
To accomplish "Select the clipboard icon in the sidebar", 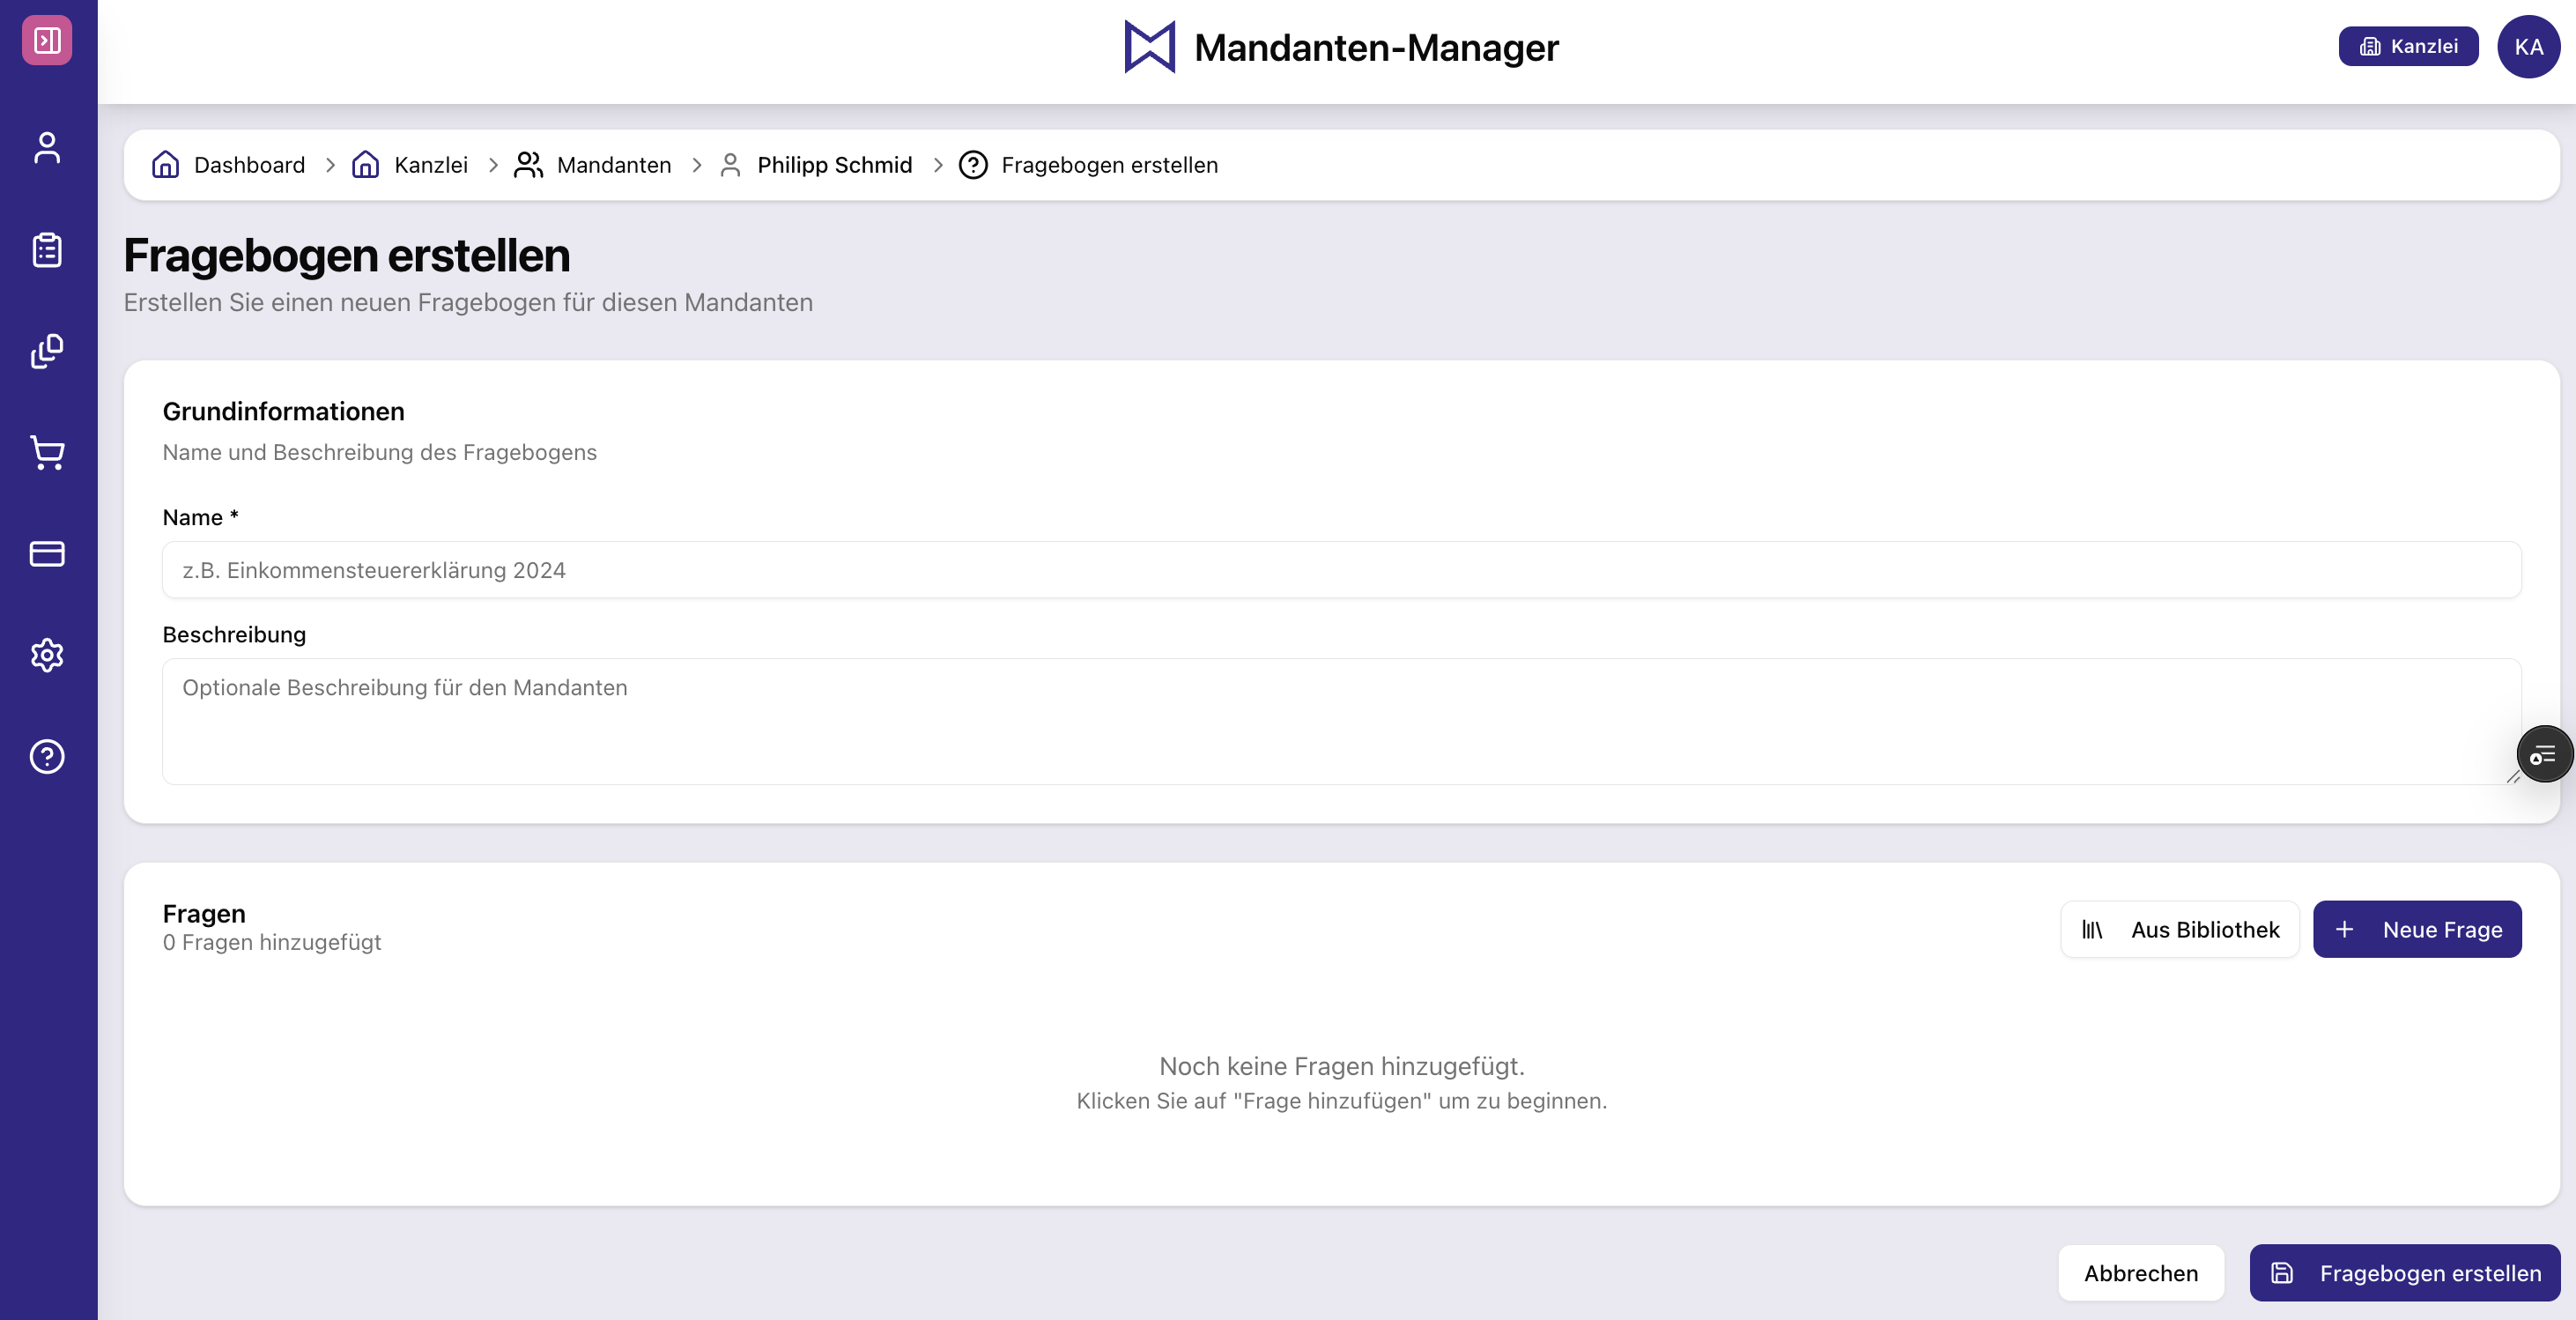I will click(47, 251).
